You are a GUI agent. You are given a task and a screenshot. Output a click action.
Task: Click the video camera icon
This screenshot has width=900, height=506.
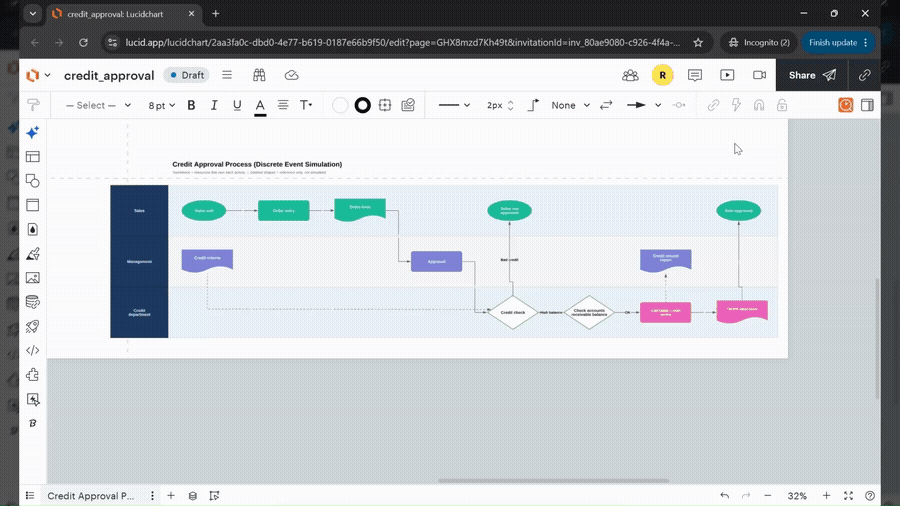coord(759,75)
